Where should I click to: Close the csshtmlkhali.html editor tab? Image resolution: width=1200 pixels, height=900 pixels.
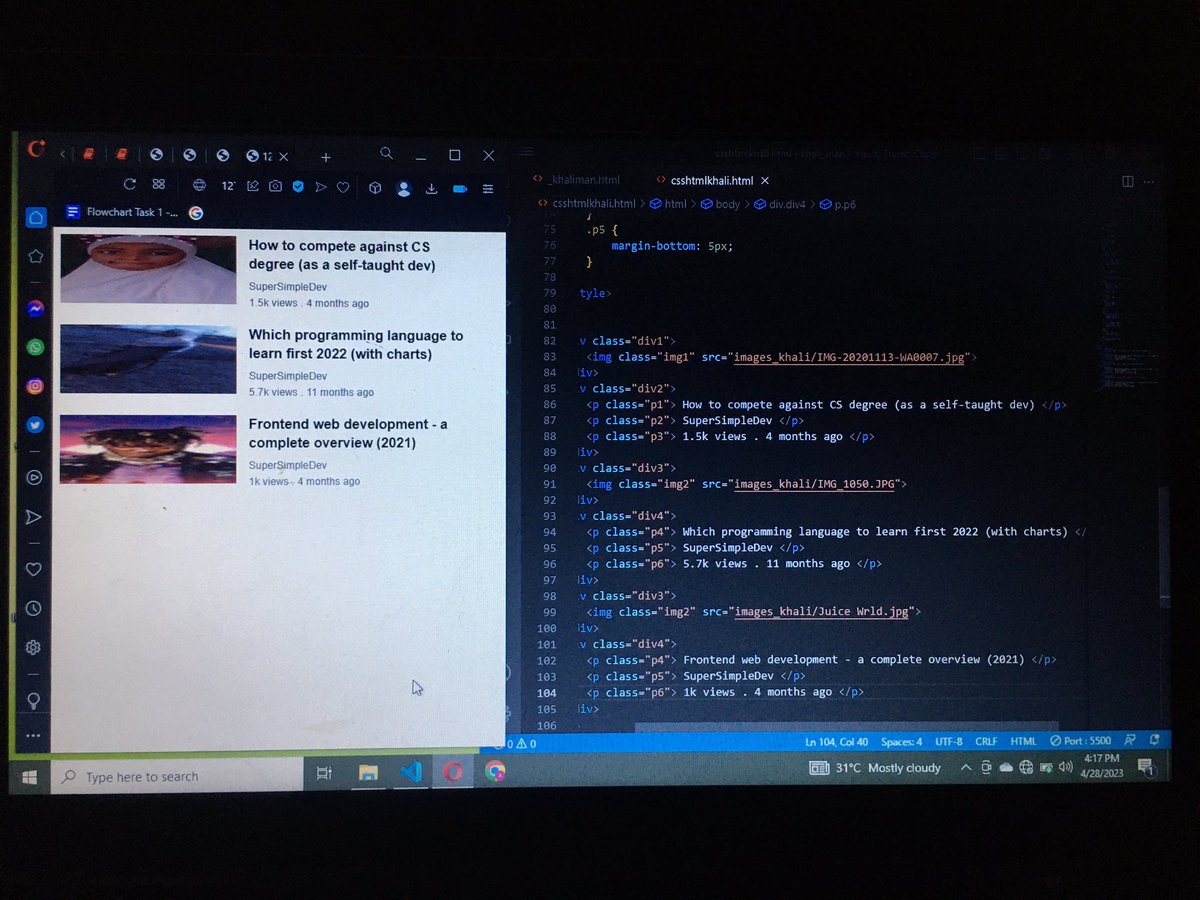(765, 181)
